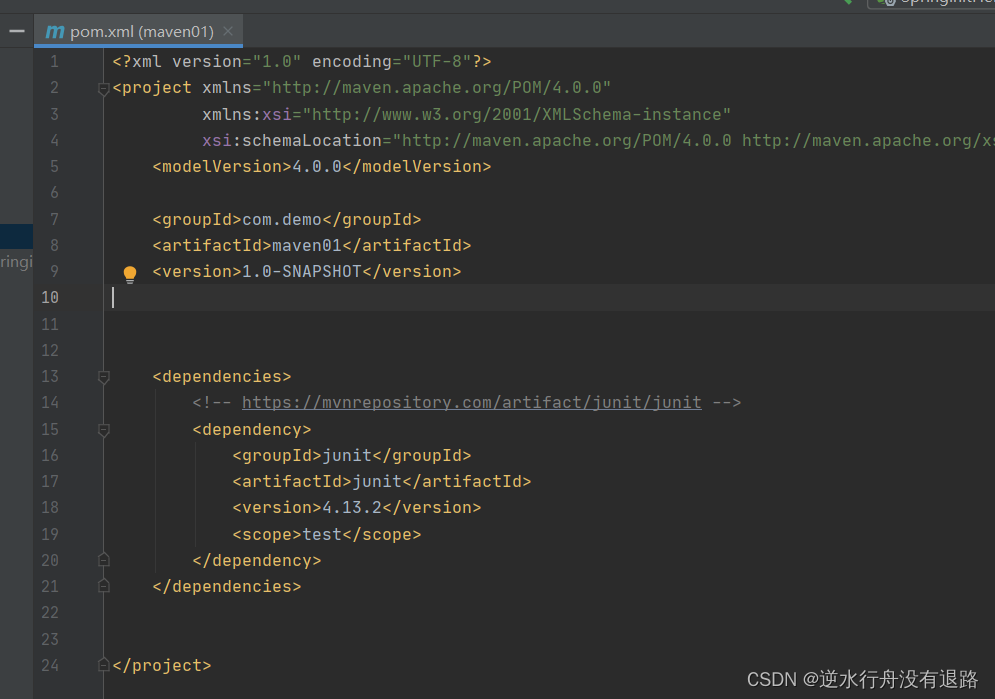The width and height of the screenshot is (995, 699).
Task: Click the xmlns:xsi XMLSchema-instance URL
Action: click(x=517, y=115)
